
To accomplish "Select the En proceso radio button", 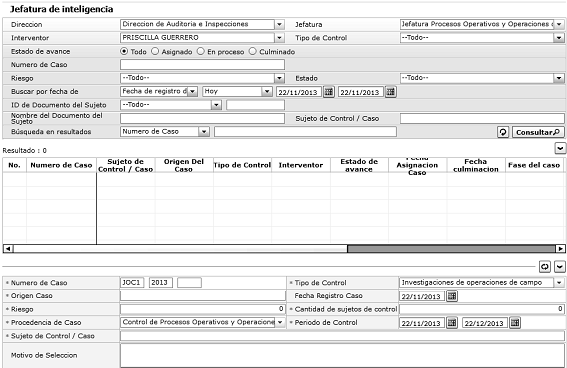I will 201,51.
